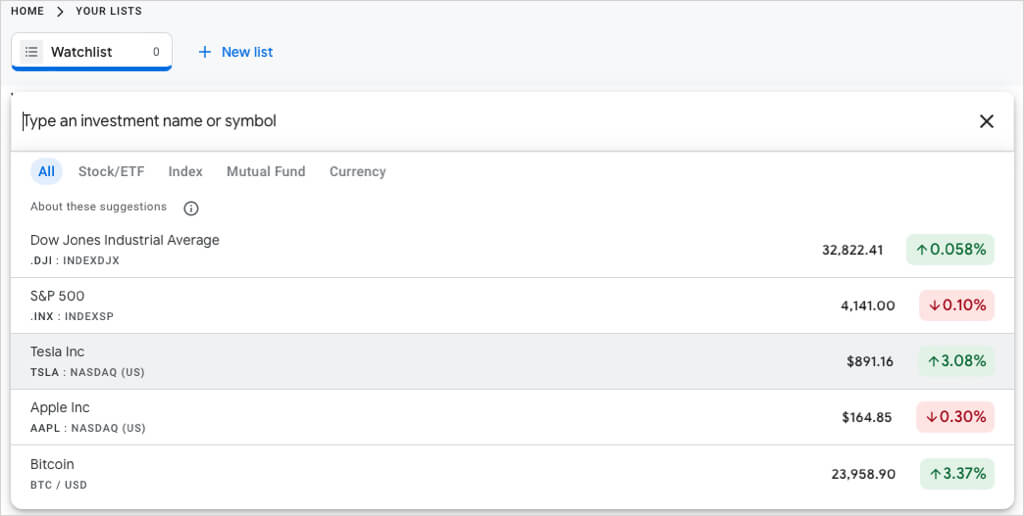Click the Watchlist list icon

[31, 52]
